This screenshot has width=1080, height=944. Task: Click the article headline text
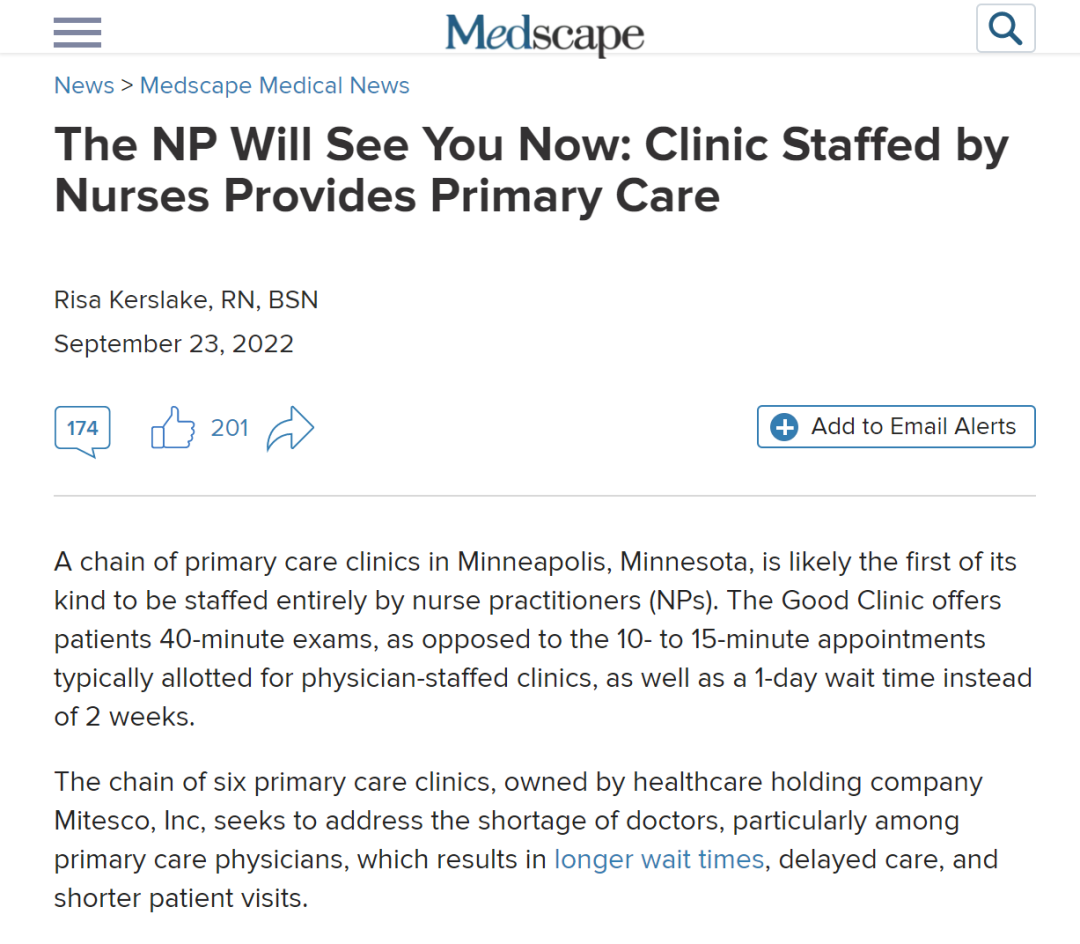[x=531, y=170]
